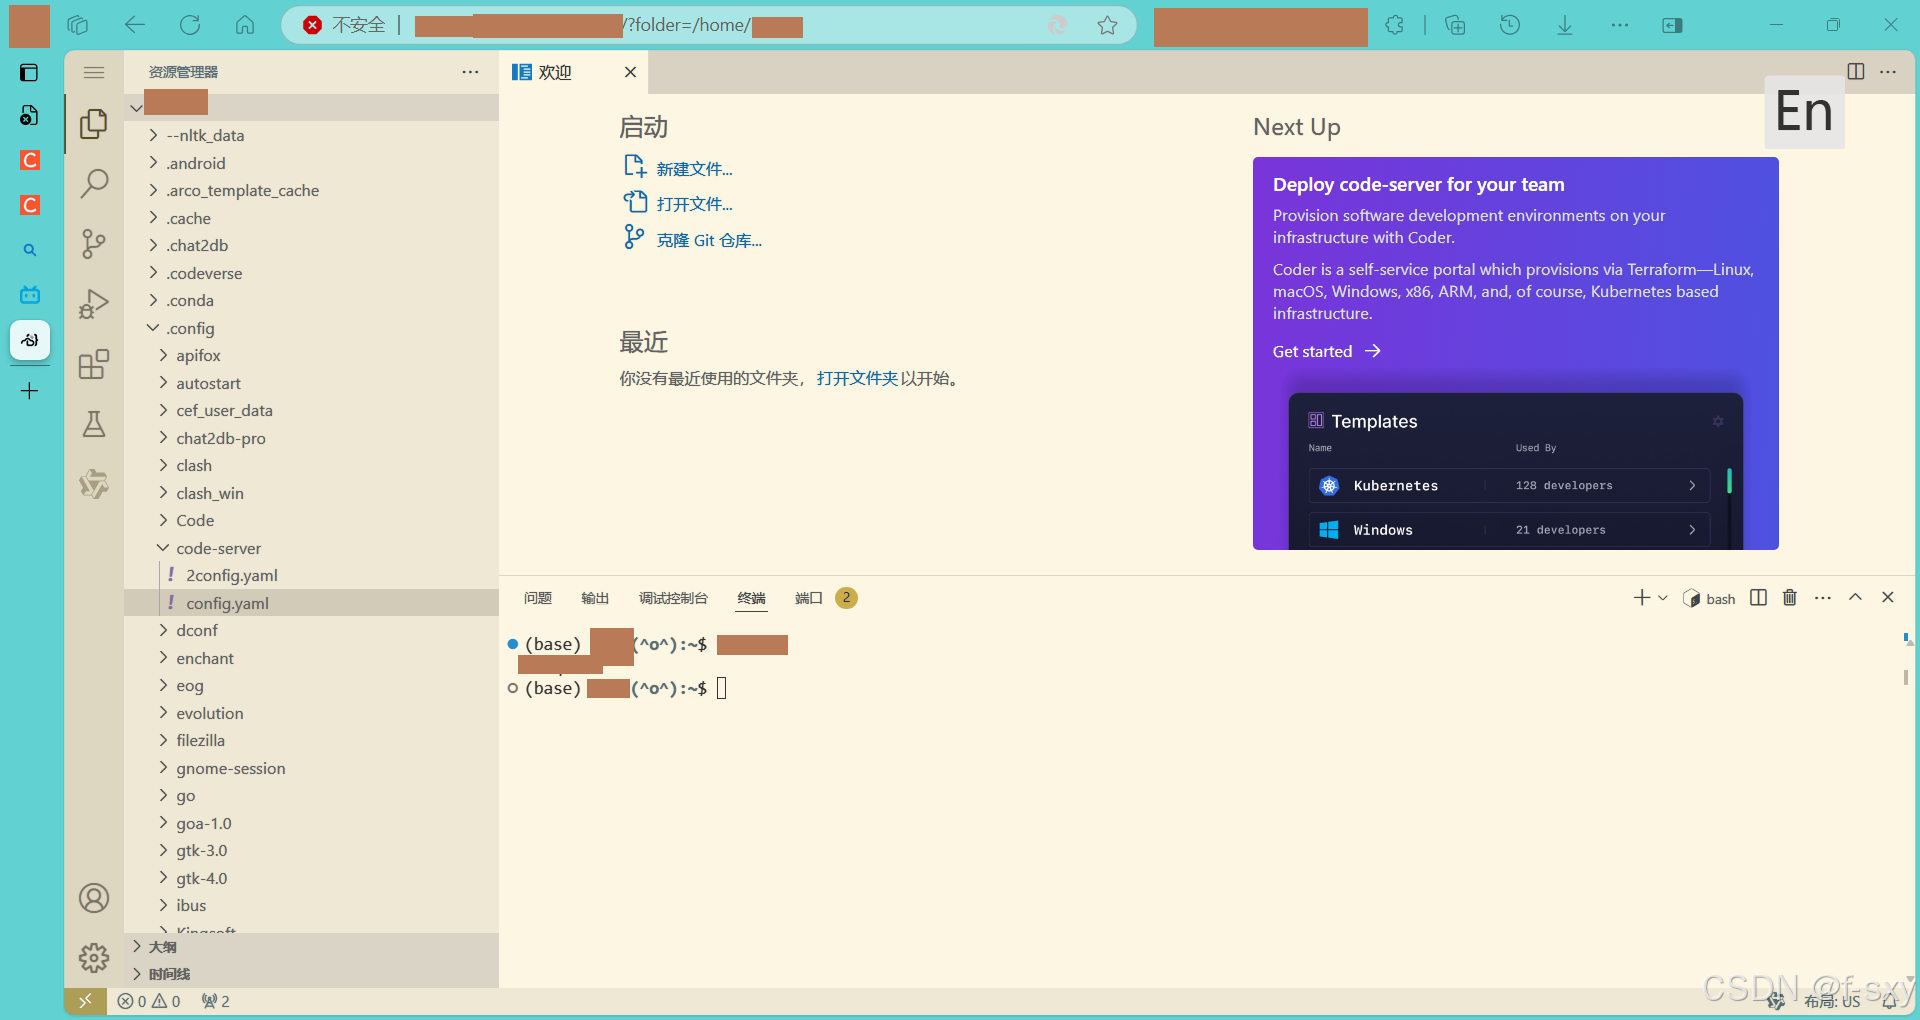Screen dimensions: 1920x1020
Task: Kill the terminal with the trash icon
Action: coord(1790,597)
